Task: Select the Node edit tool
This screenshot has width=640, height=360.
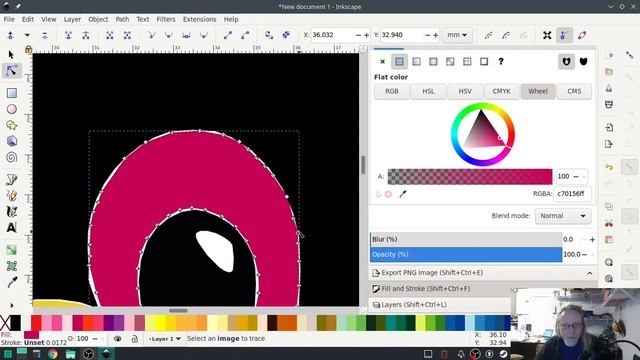Action: pyautogui.click(x=12, y=71)
